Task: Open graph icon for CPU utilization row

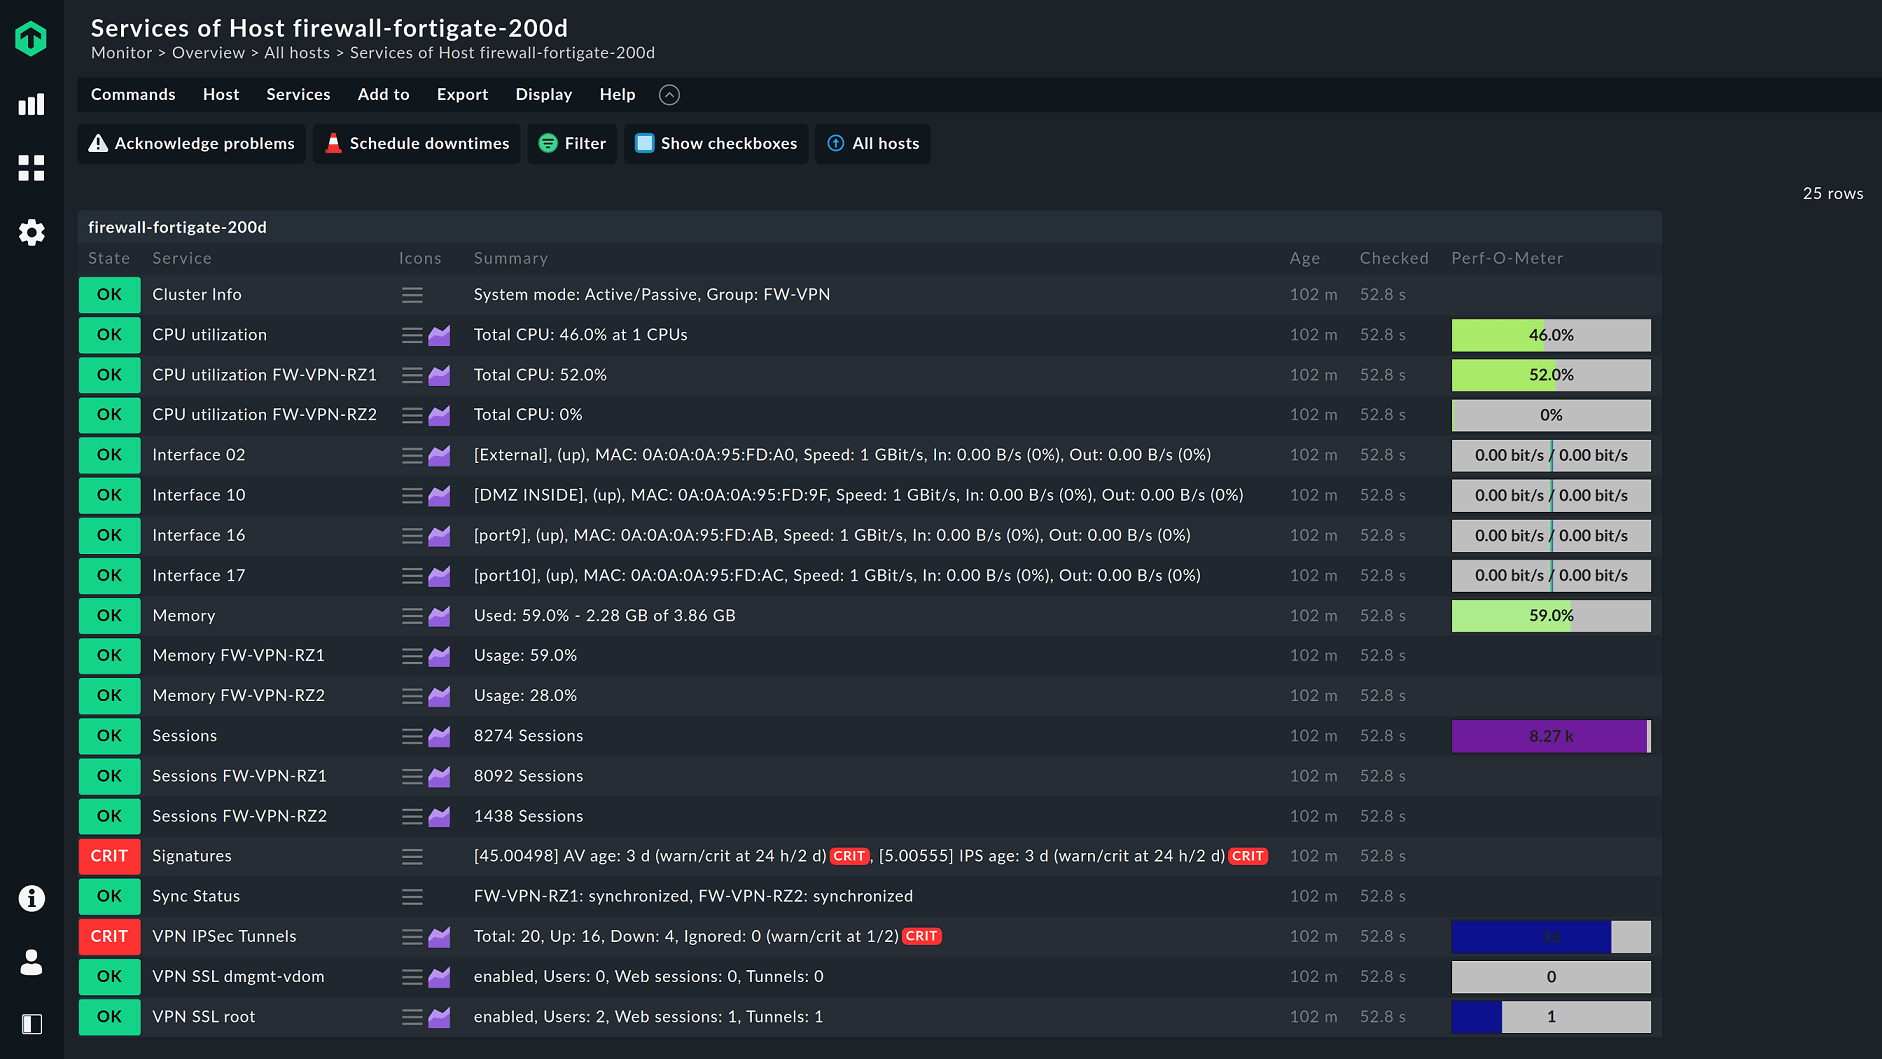Action: click(x=439, y=335)
